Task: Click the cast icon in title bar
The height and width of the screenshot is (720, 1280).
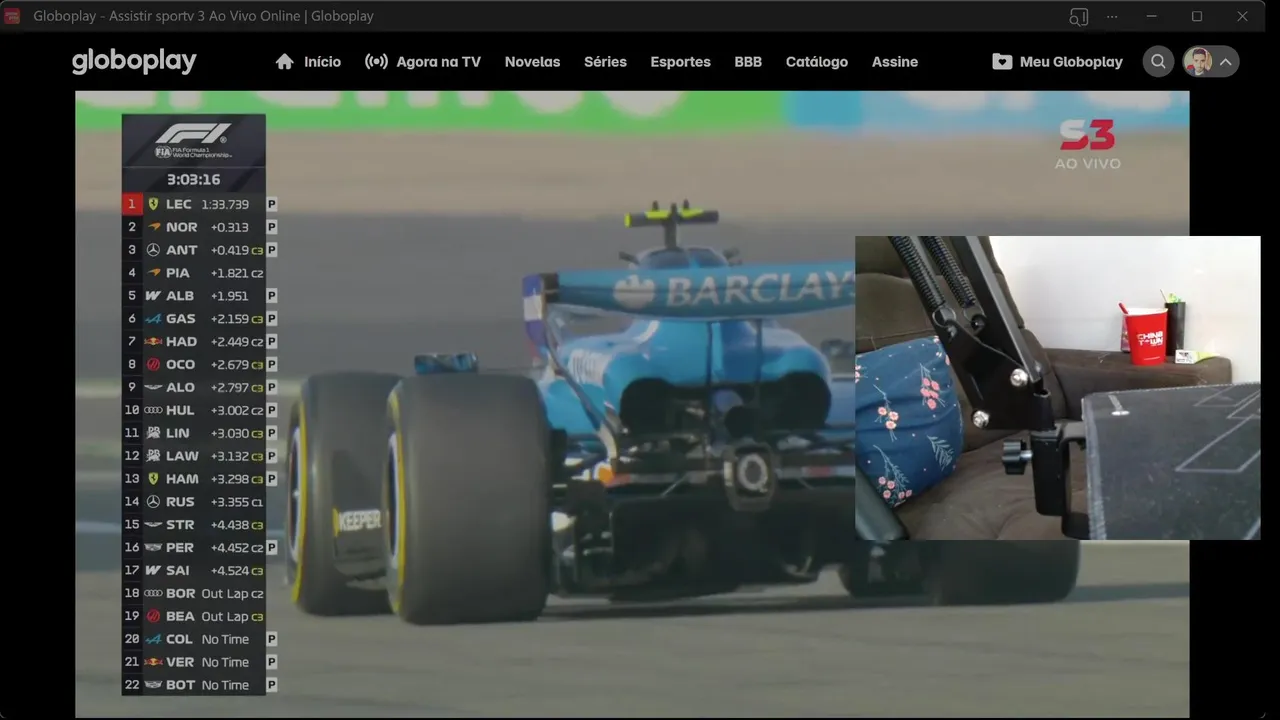Action: coord(1078,16)
